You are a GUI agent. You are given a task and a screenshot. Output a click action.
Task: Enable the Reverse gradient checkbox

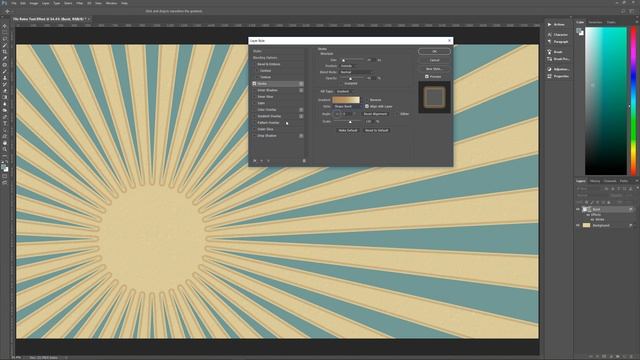pos(367,100)
